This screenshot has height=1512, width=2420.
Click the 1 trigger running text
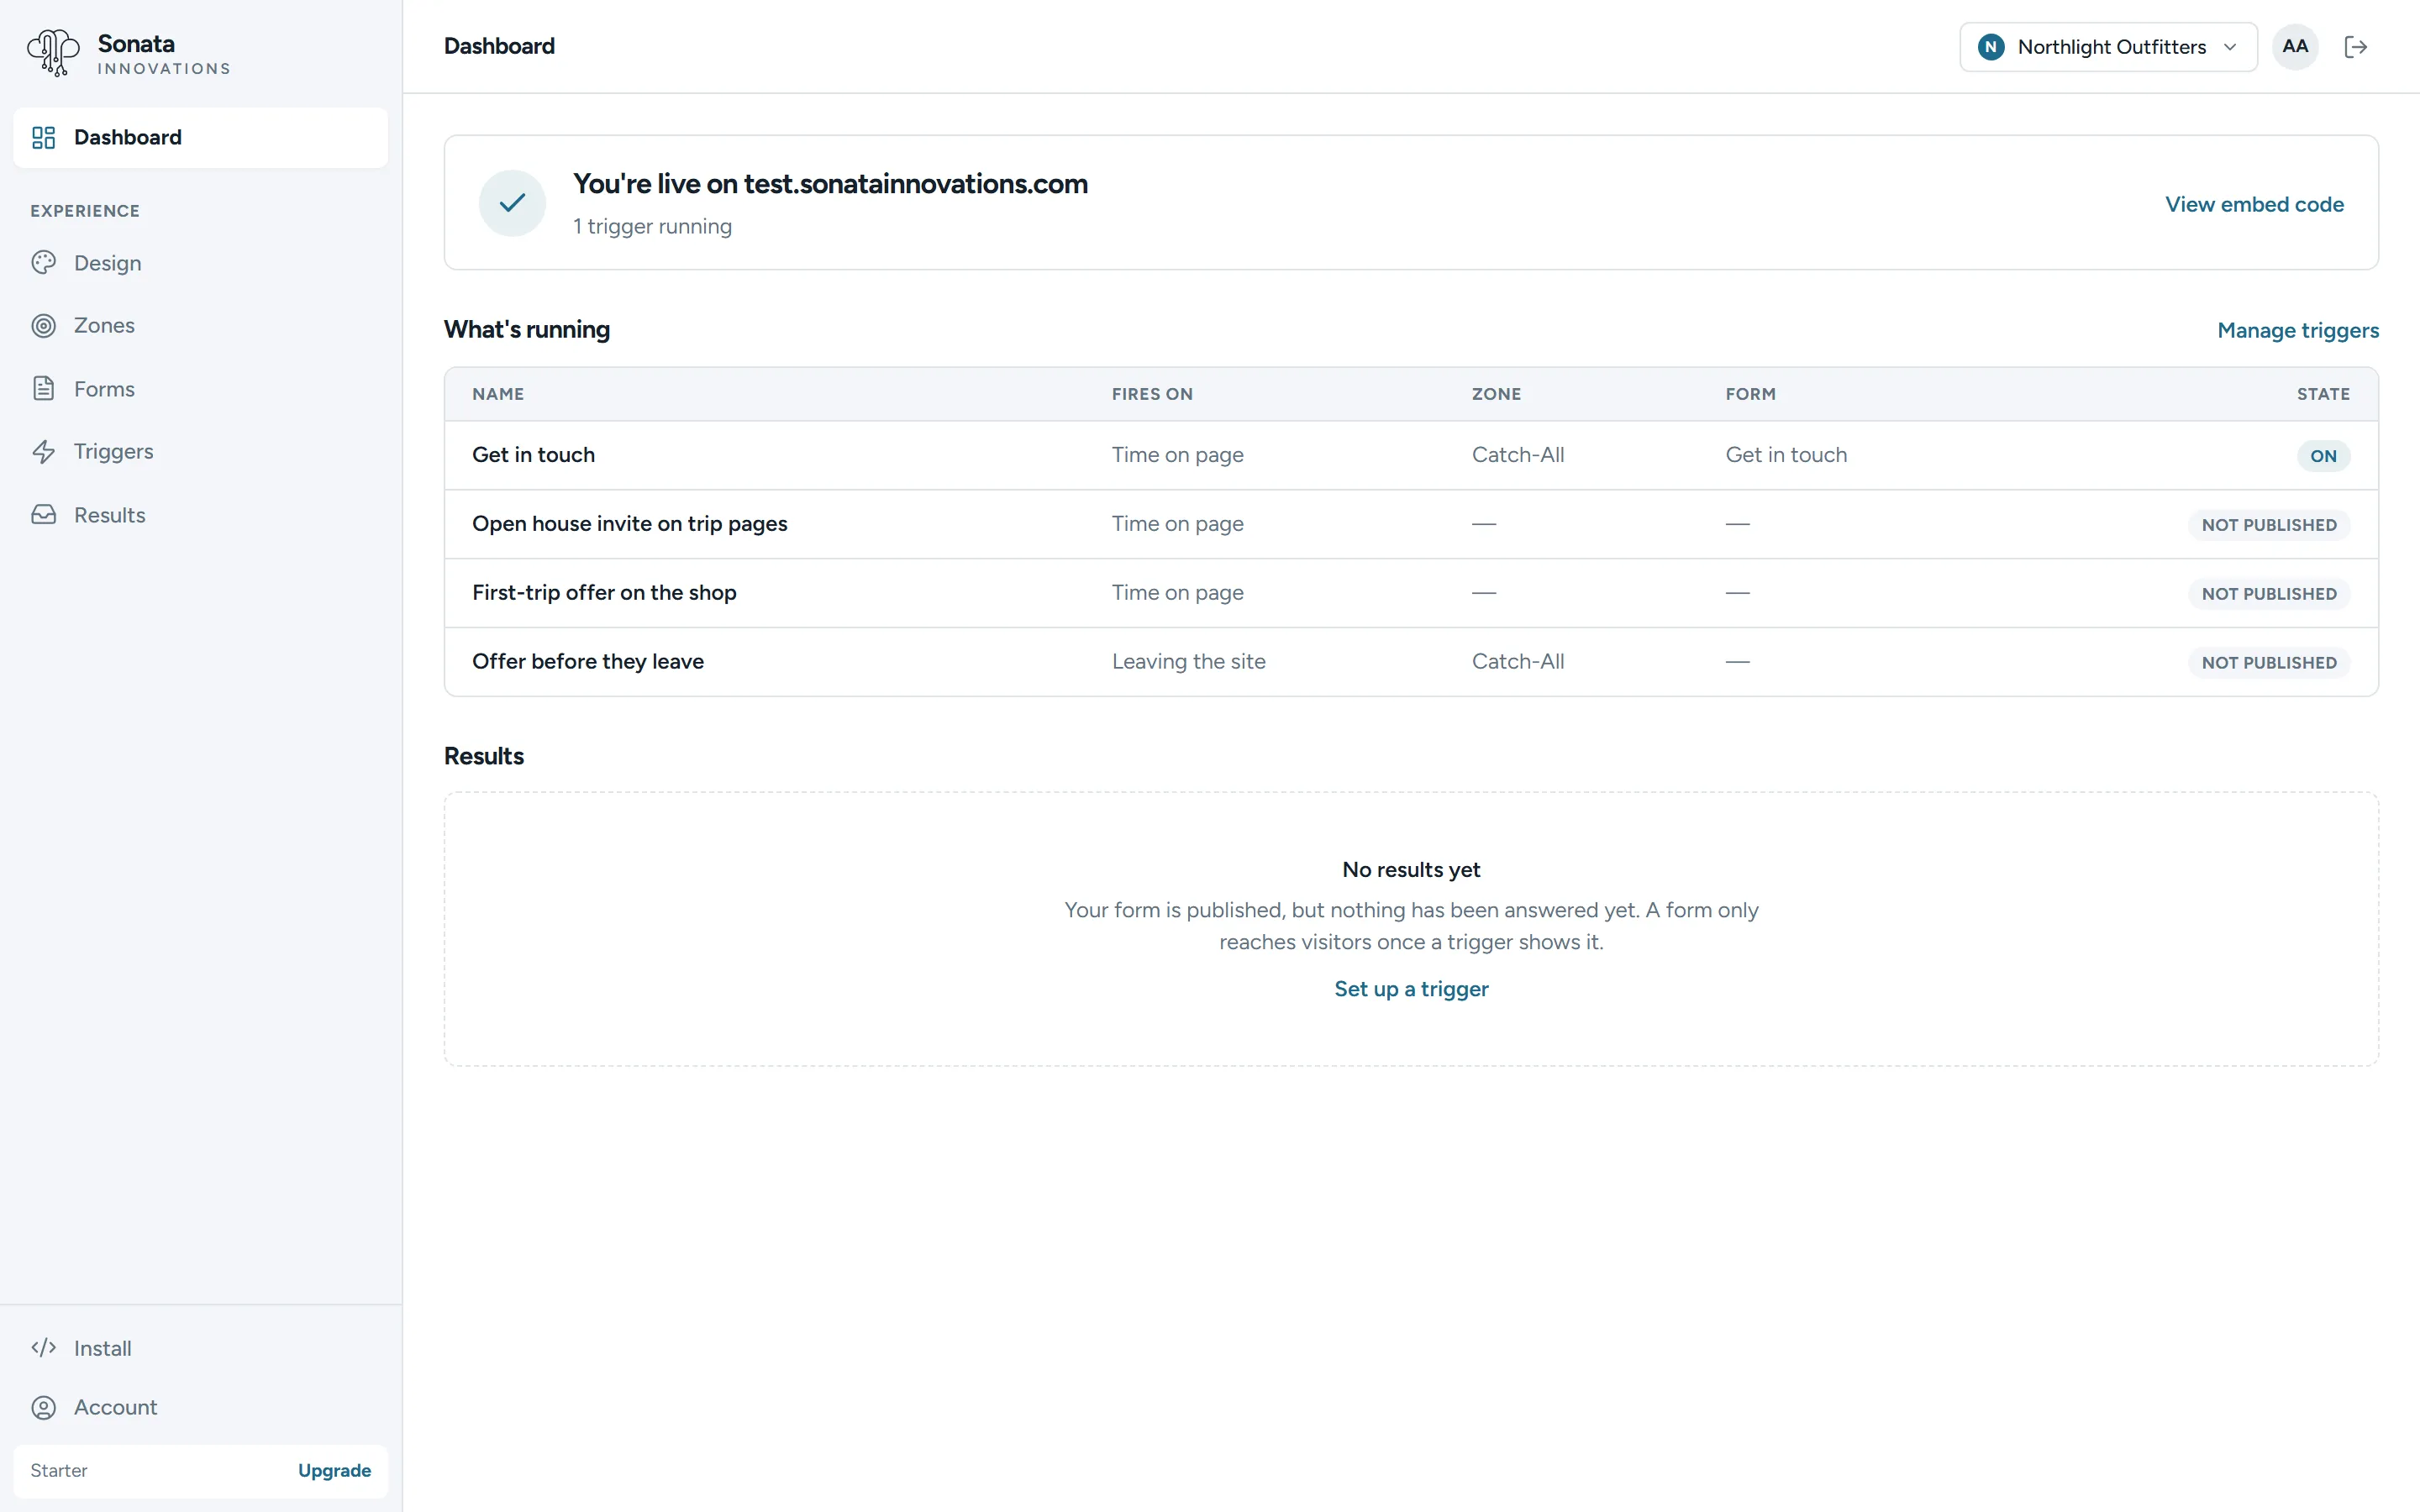click(652, 227)
